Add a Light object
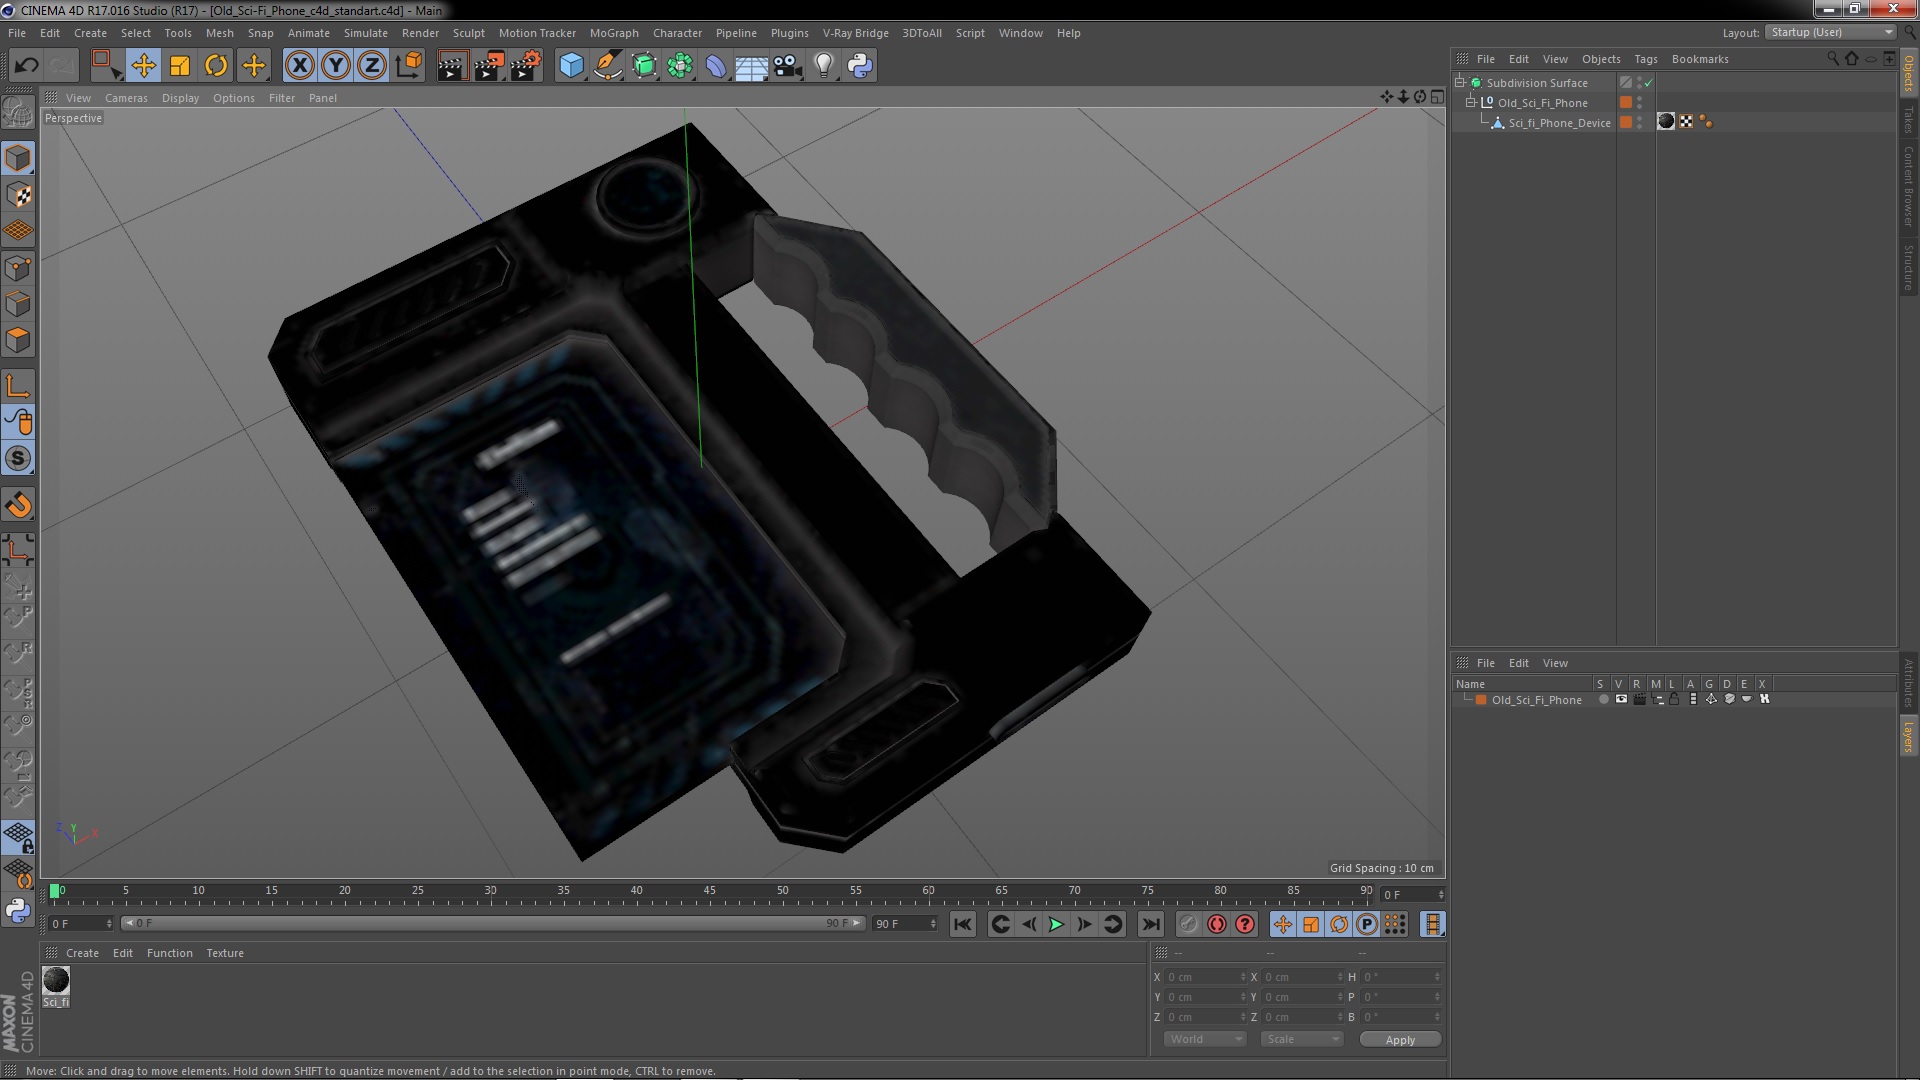 [824, 66]
